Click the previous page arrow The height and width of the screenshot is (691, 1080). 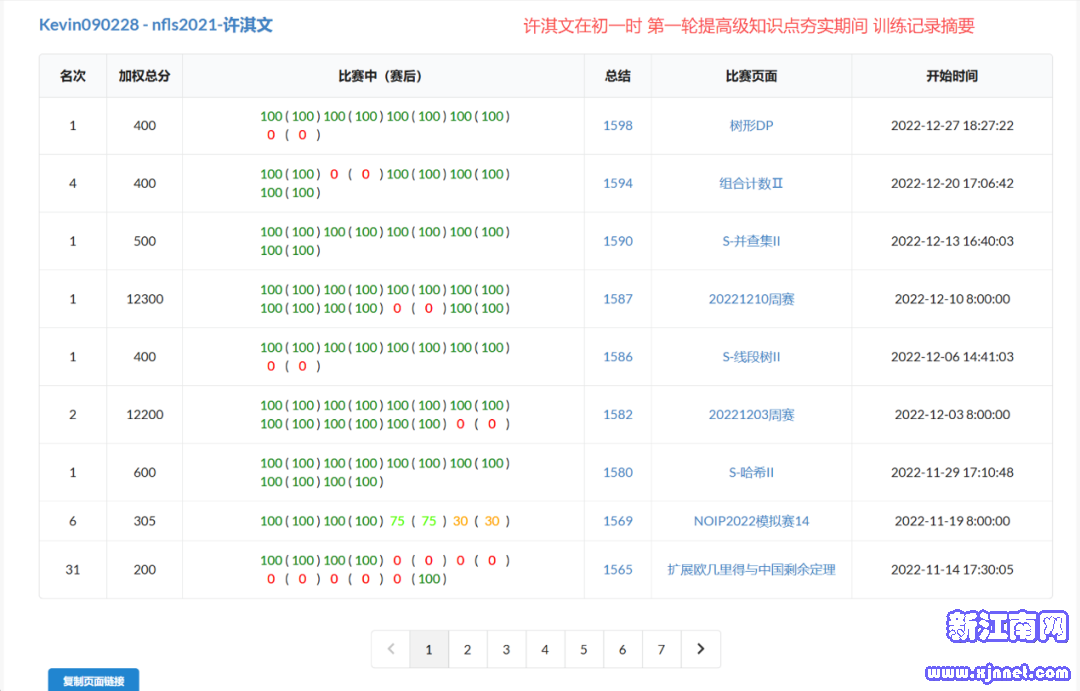coord(390,649)
